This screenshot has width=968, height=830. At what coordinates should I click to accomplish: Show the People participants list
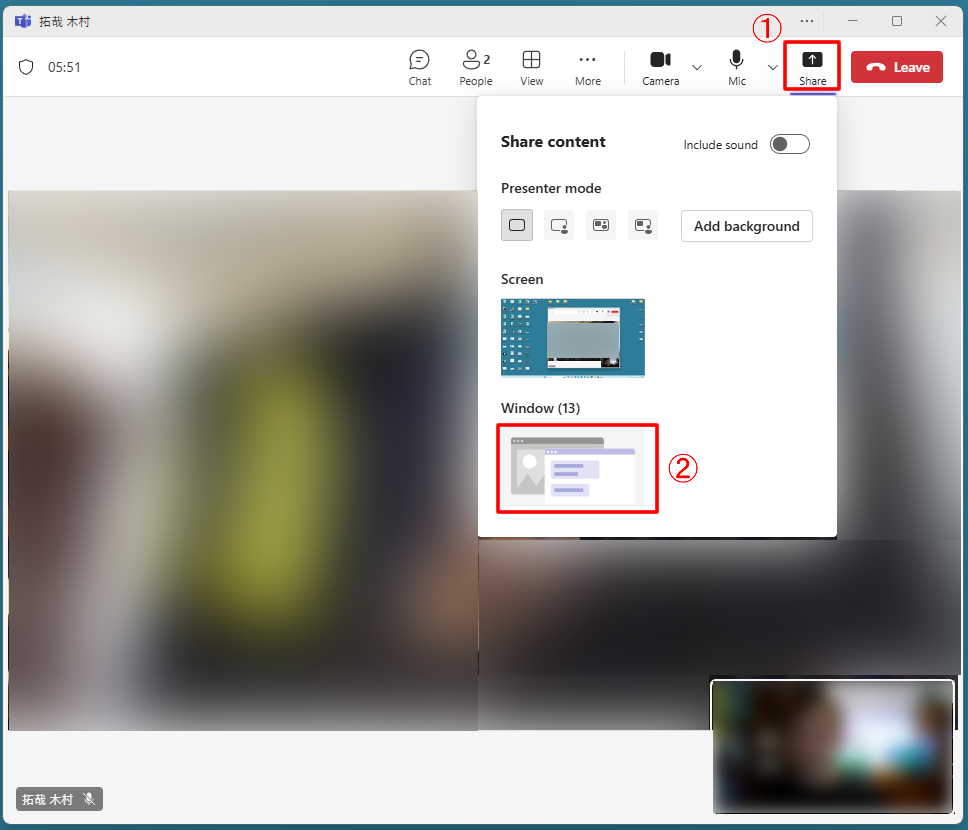click(x=475, y=67)
